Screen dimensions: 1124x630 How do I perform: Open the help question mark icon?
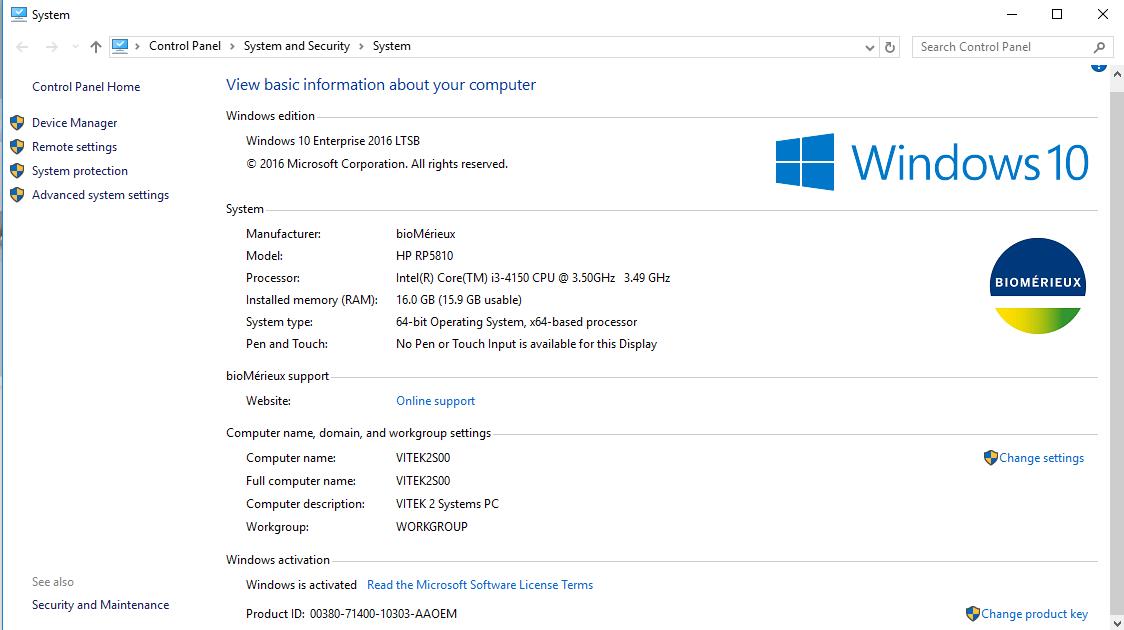coord(1098,66)
